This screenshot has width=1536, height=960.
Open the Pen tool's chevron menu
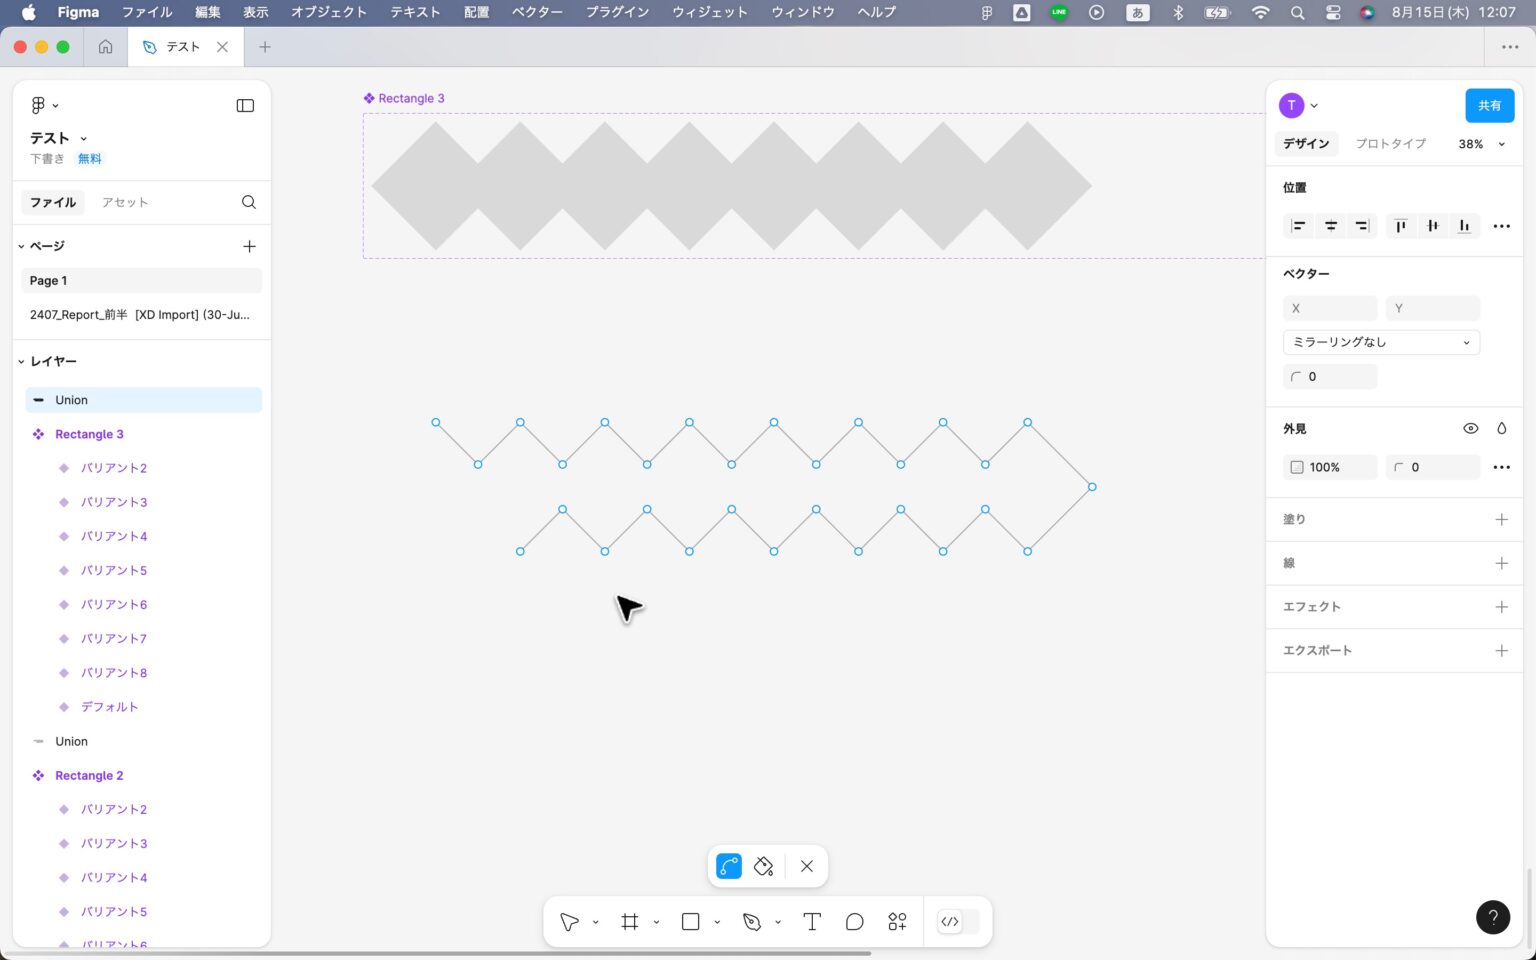(778, 921)
